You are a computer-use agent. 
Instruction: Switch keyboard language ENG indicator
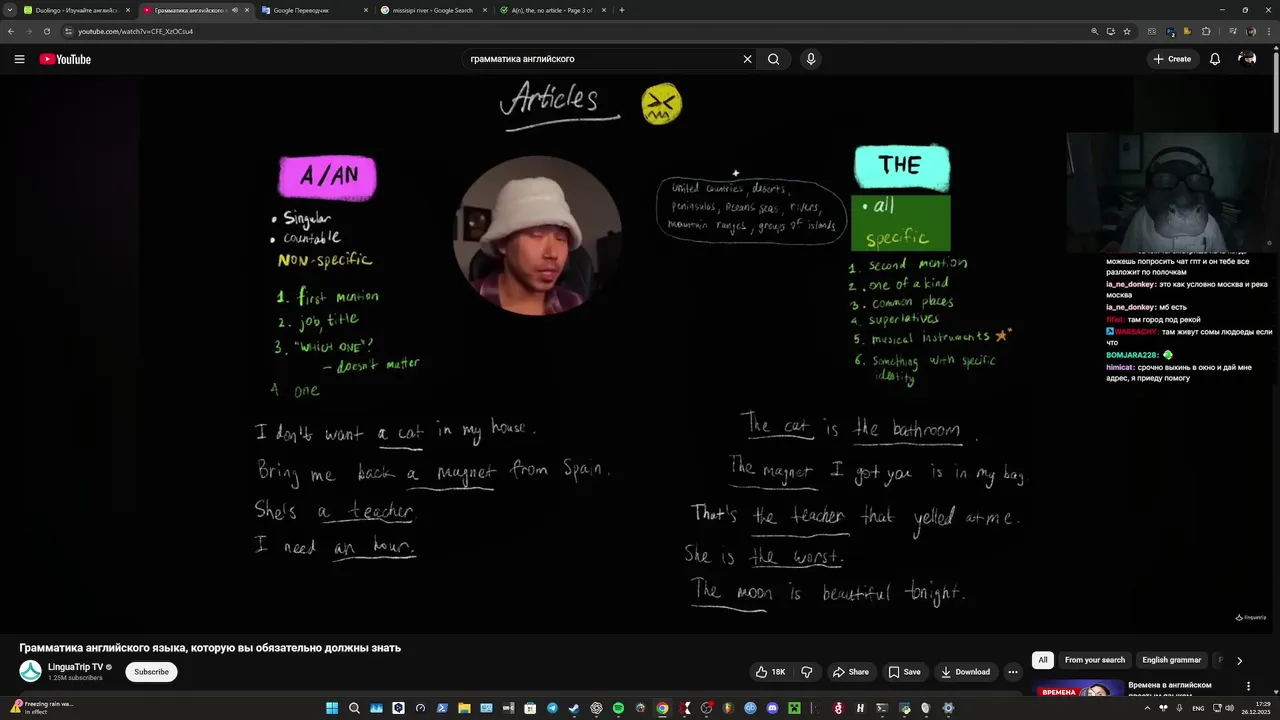(1198, 708)
